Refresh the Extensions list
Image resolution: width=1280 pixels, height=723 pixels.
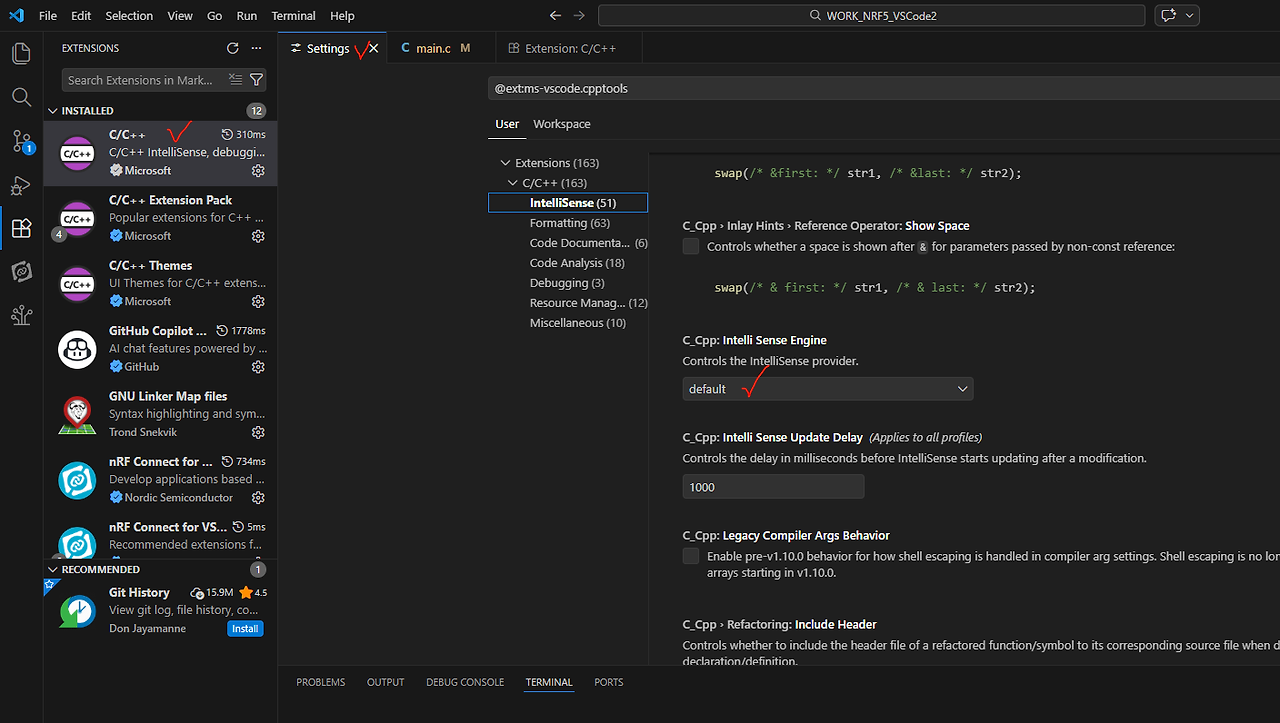(233, 48)
